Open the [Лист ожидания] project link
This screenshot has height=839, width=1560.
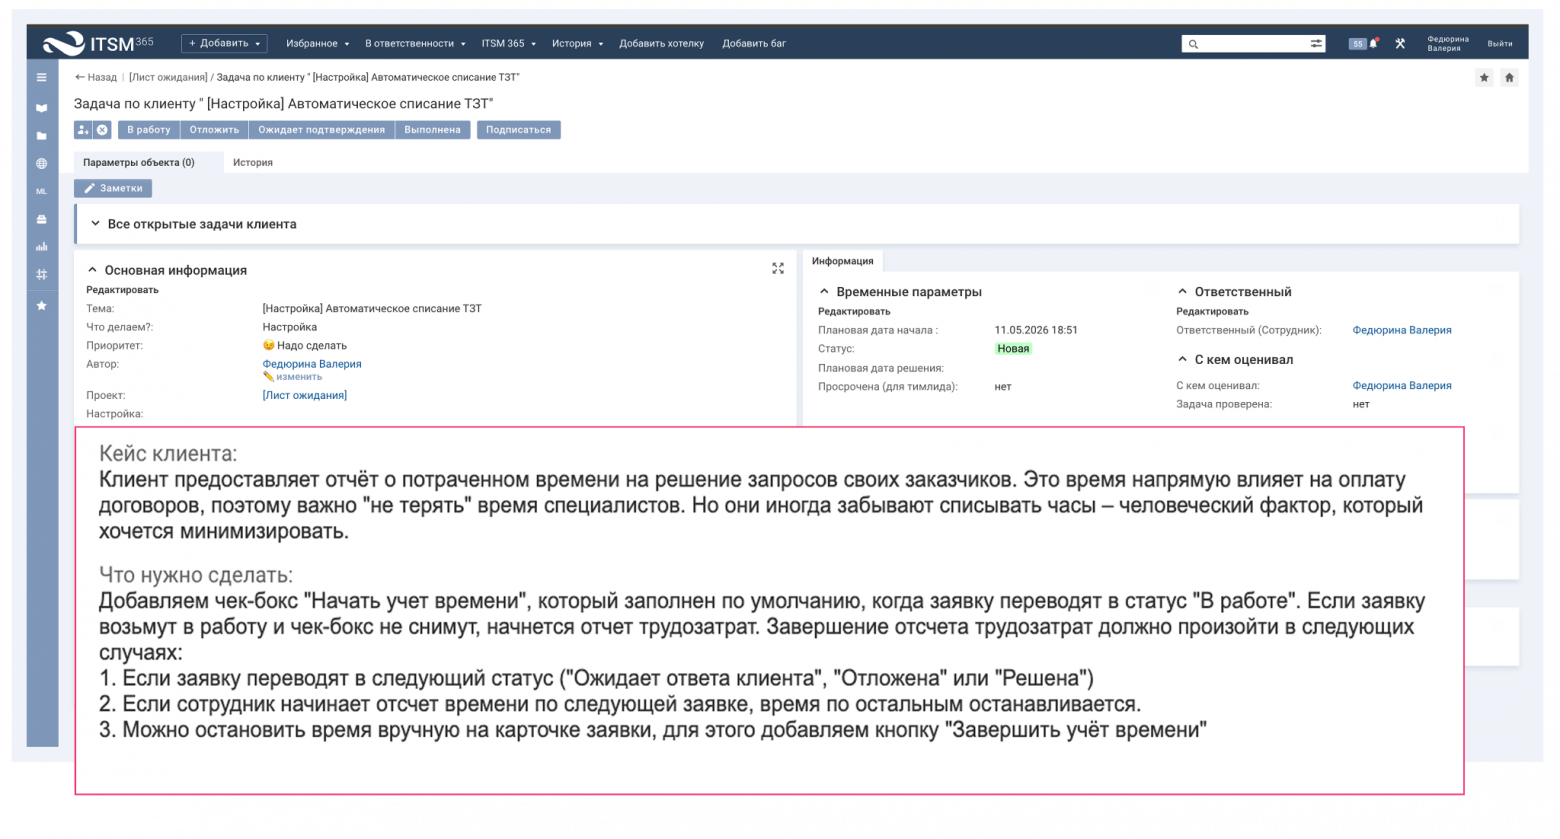pos(305,395)
